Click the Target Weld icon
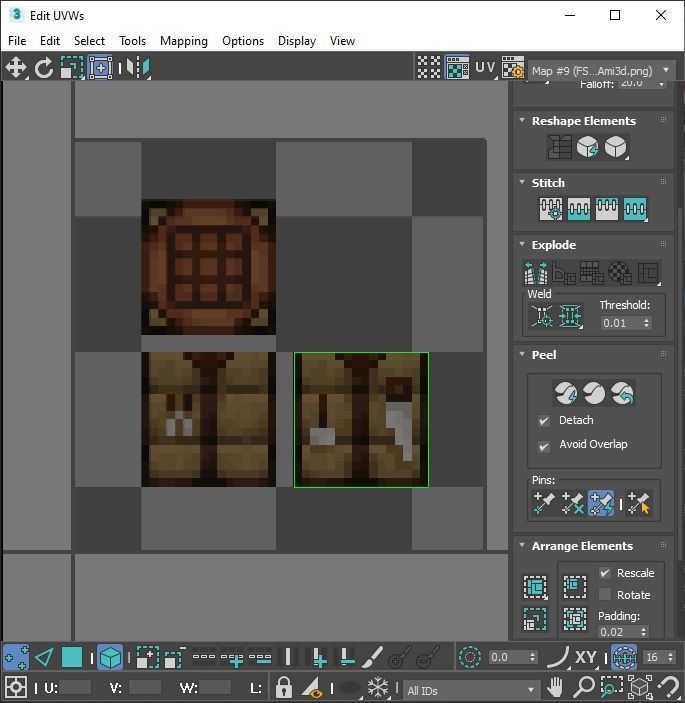 (x=542, y=317)
